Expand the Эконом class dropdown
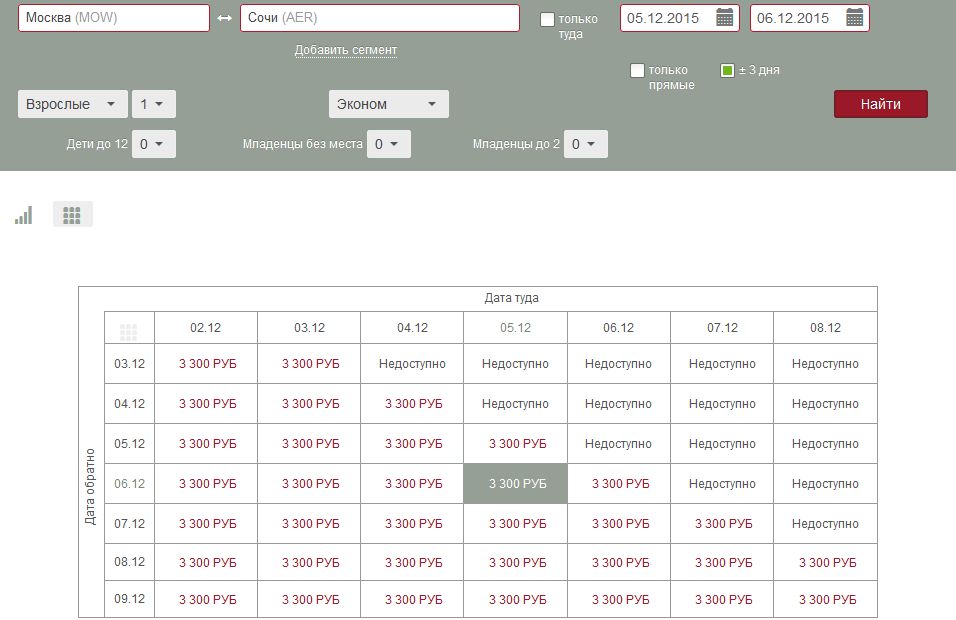Screen dimensions: 956x620 (388, 104)
